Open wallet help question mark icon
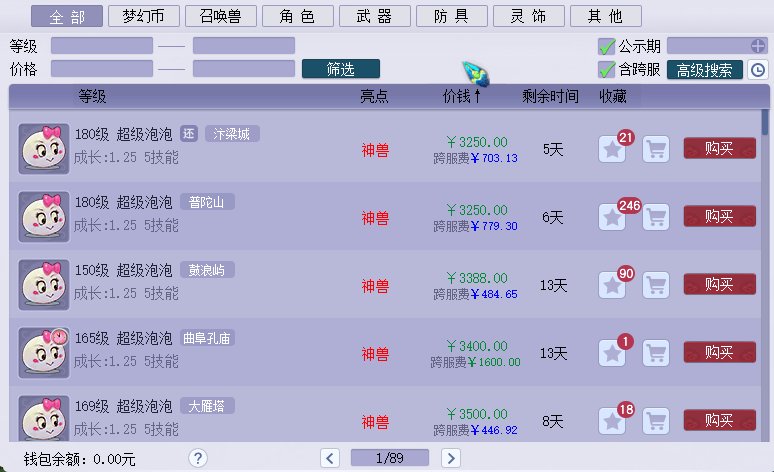This screenshot has width=774, height=472. (198, 458)
